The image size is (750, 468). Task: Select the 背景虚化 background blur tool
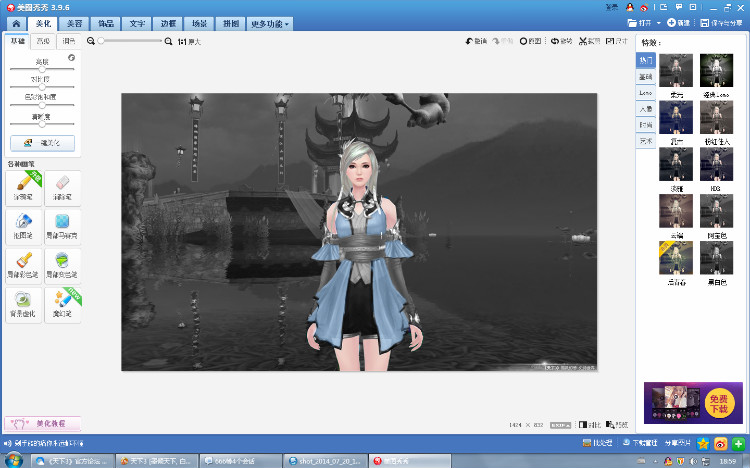[x=23, y=305]
